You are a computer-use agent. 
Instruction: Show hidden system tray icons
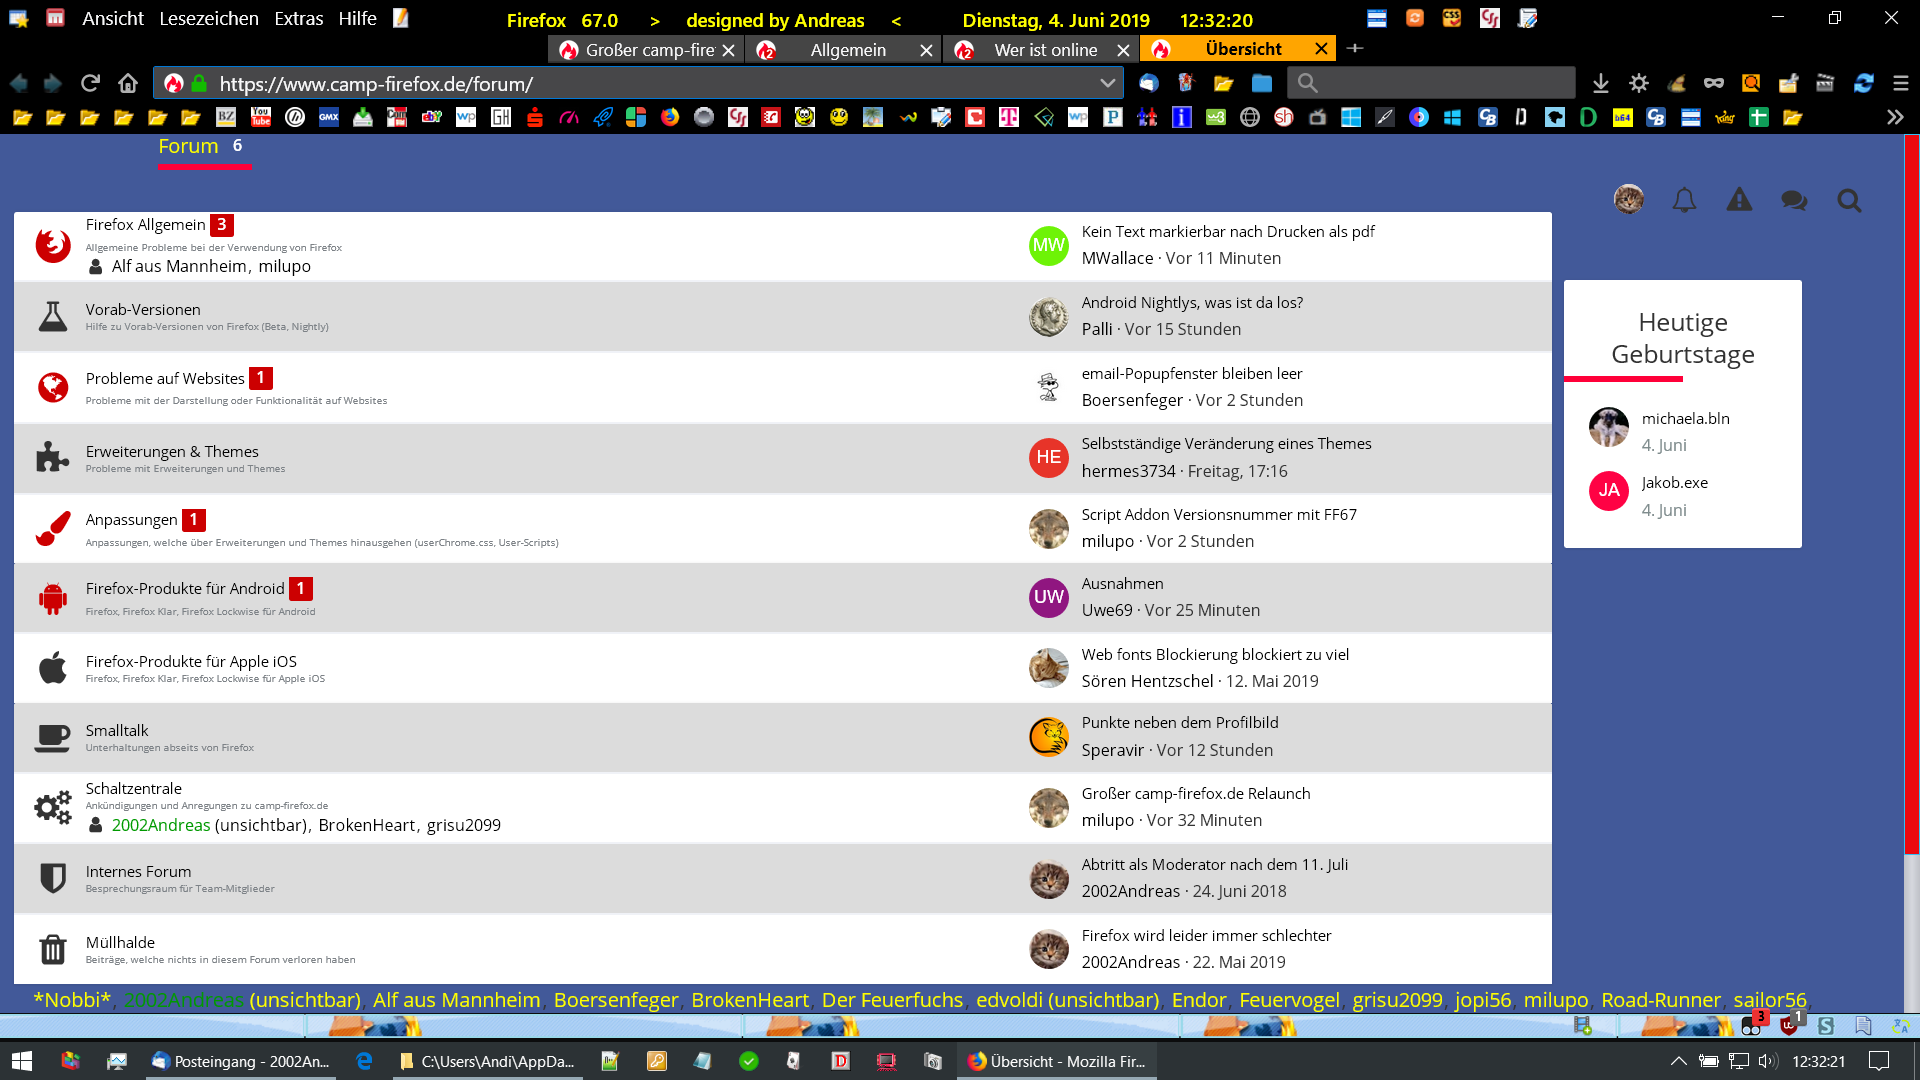point(1678,1061)
